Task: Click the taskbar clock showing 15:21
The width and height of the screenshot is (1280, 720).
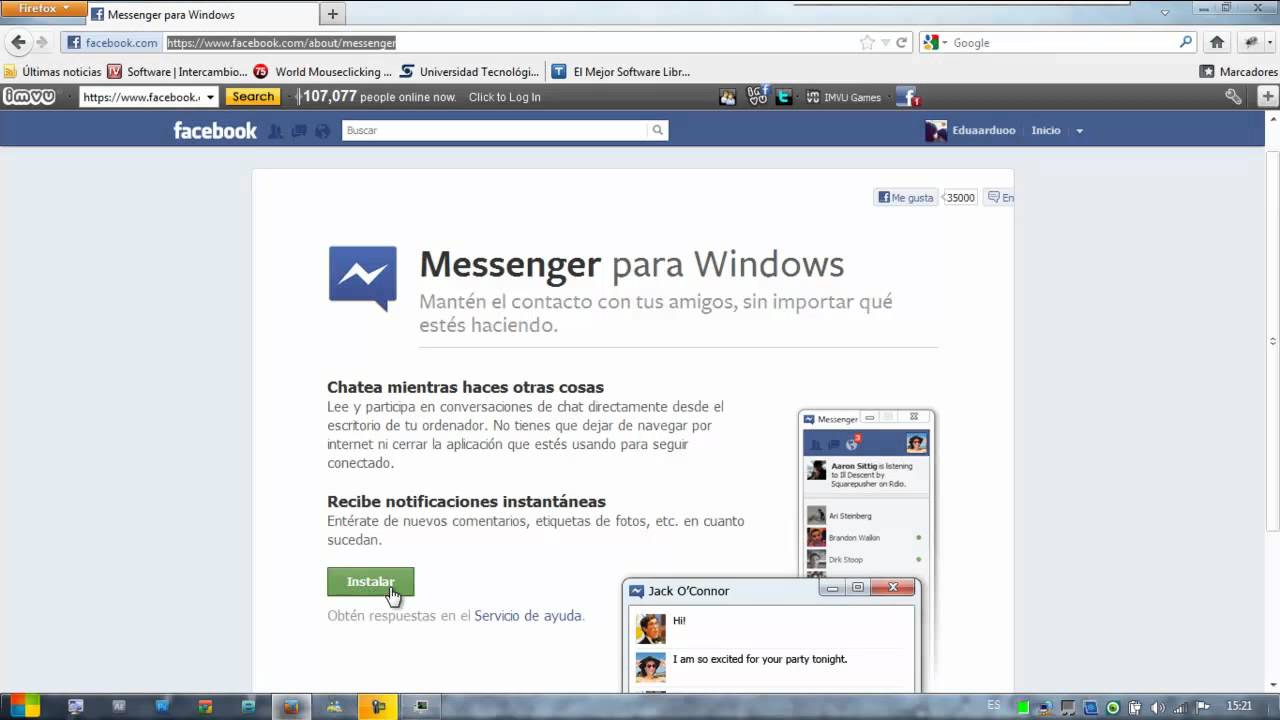Action: point(1239,706)
